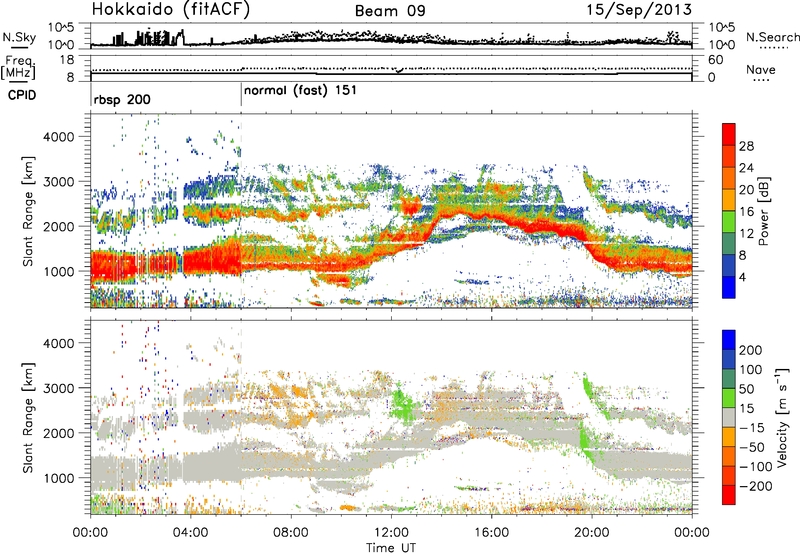Pick the blue bottom segment of Power colorbar
This screenshot has height=554, width=800.
tap(729, 287)
